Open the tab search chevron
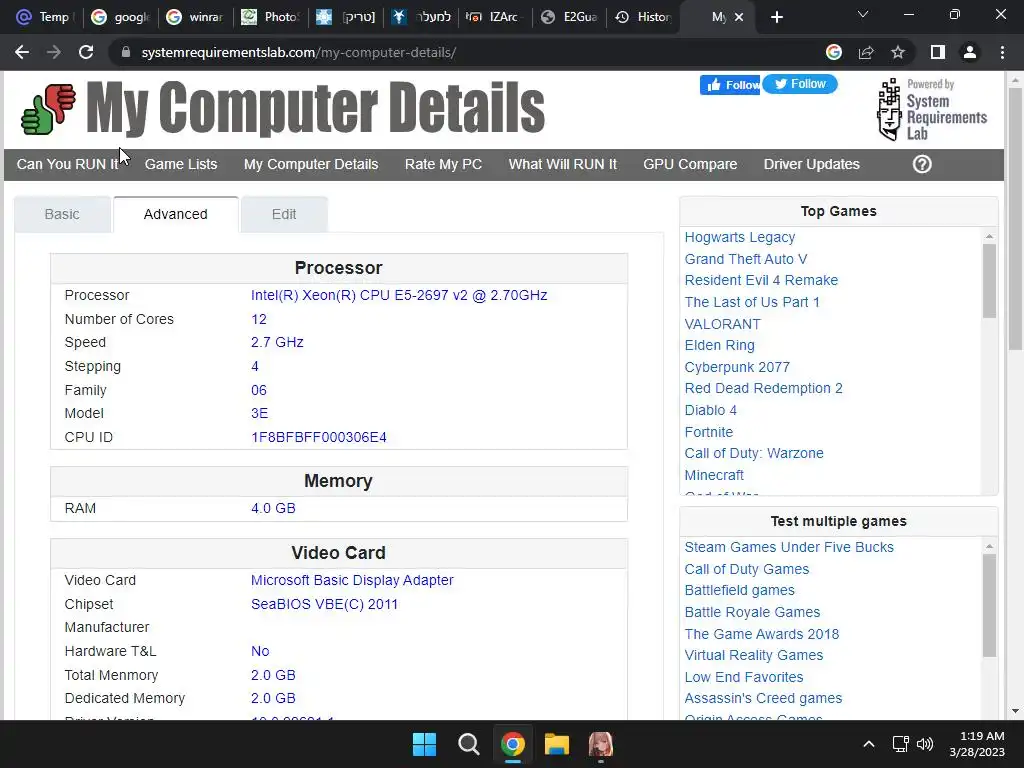This screenshot has height=768, width=1024. point(863,14)
